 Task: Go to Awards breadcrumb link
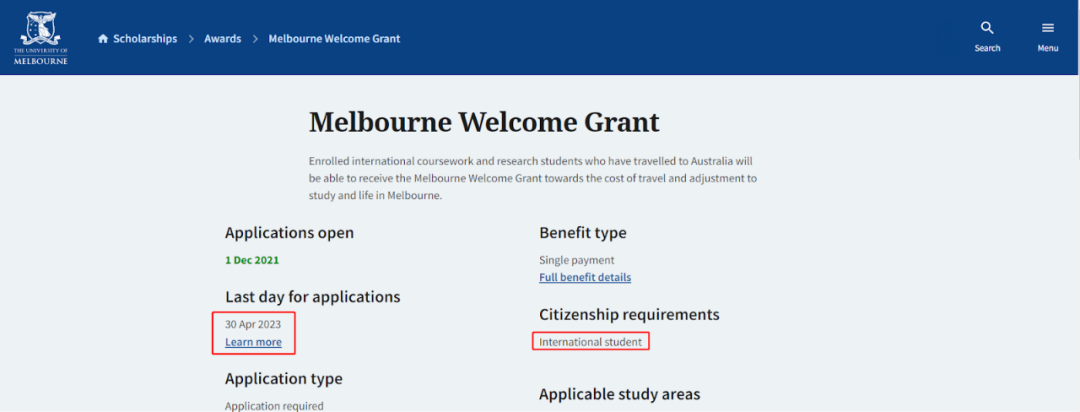click(x=222, y=39)
